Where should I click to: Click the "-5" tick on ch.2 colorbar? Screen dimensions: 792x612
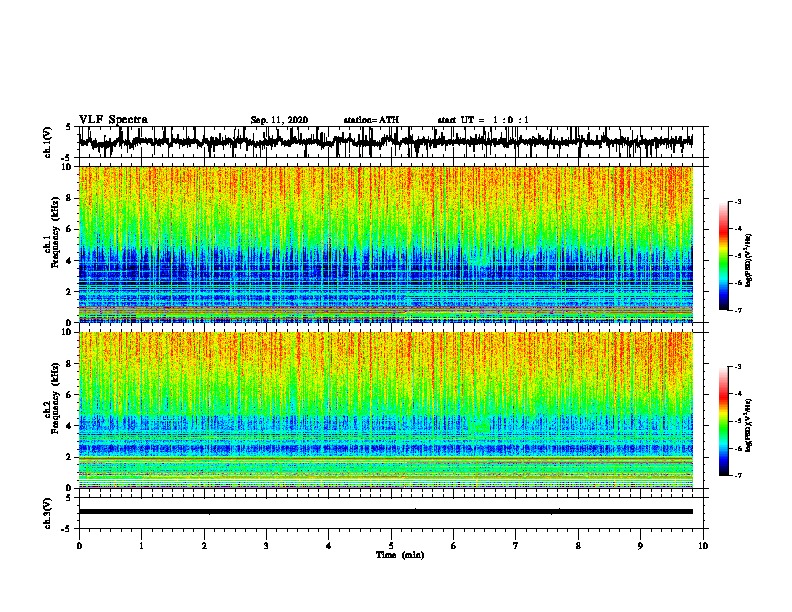pyautogui.click(x=737, y=421)
